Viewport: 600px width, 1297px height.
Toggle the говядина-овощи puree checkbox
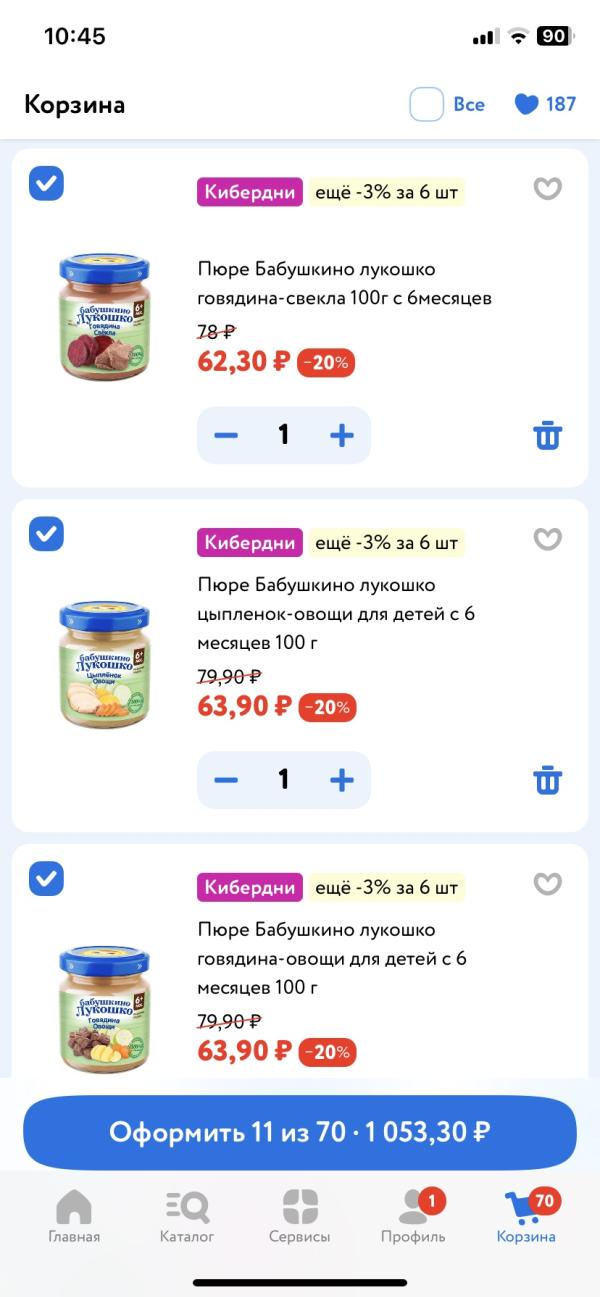click(46, 878)
